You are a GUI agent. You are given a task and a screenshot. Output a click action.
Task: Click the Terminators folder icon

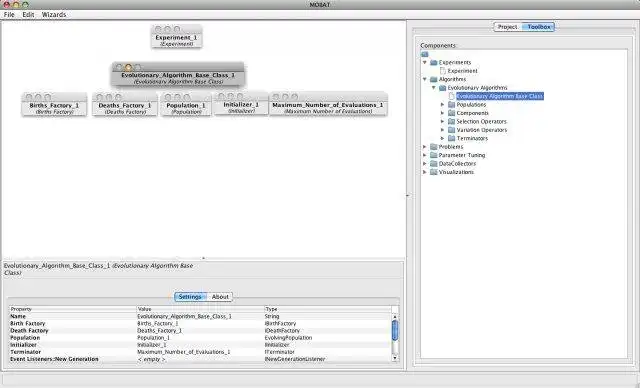451,138
